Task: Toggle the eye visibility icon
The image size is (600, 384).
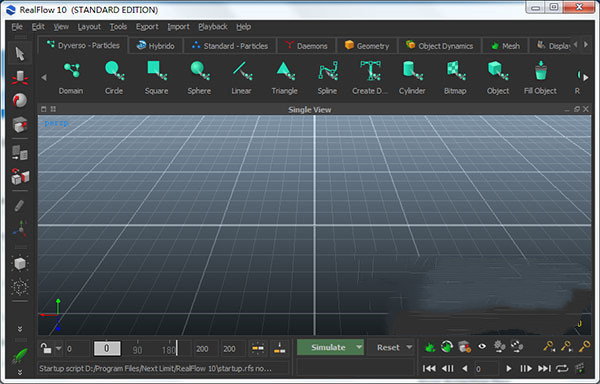Action: 482,347
